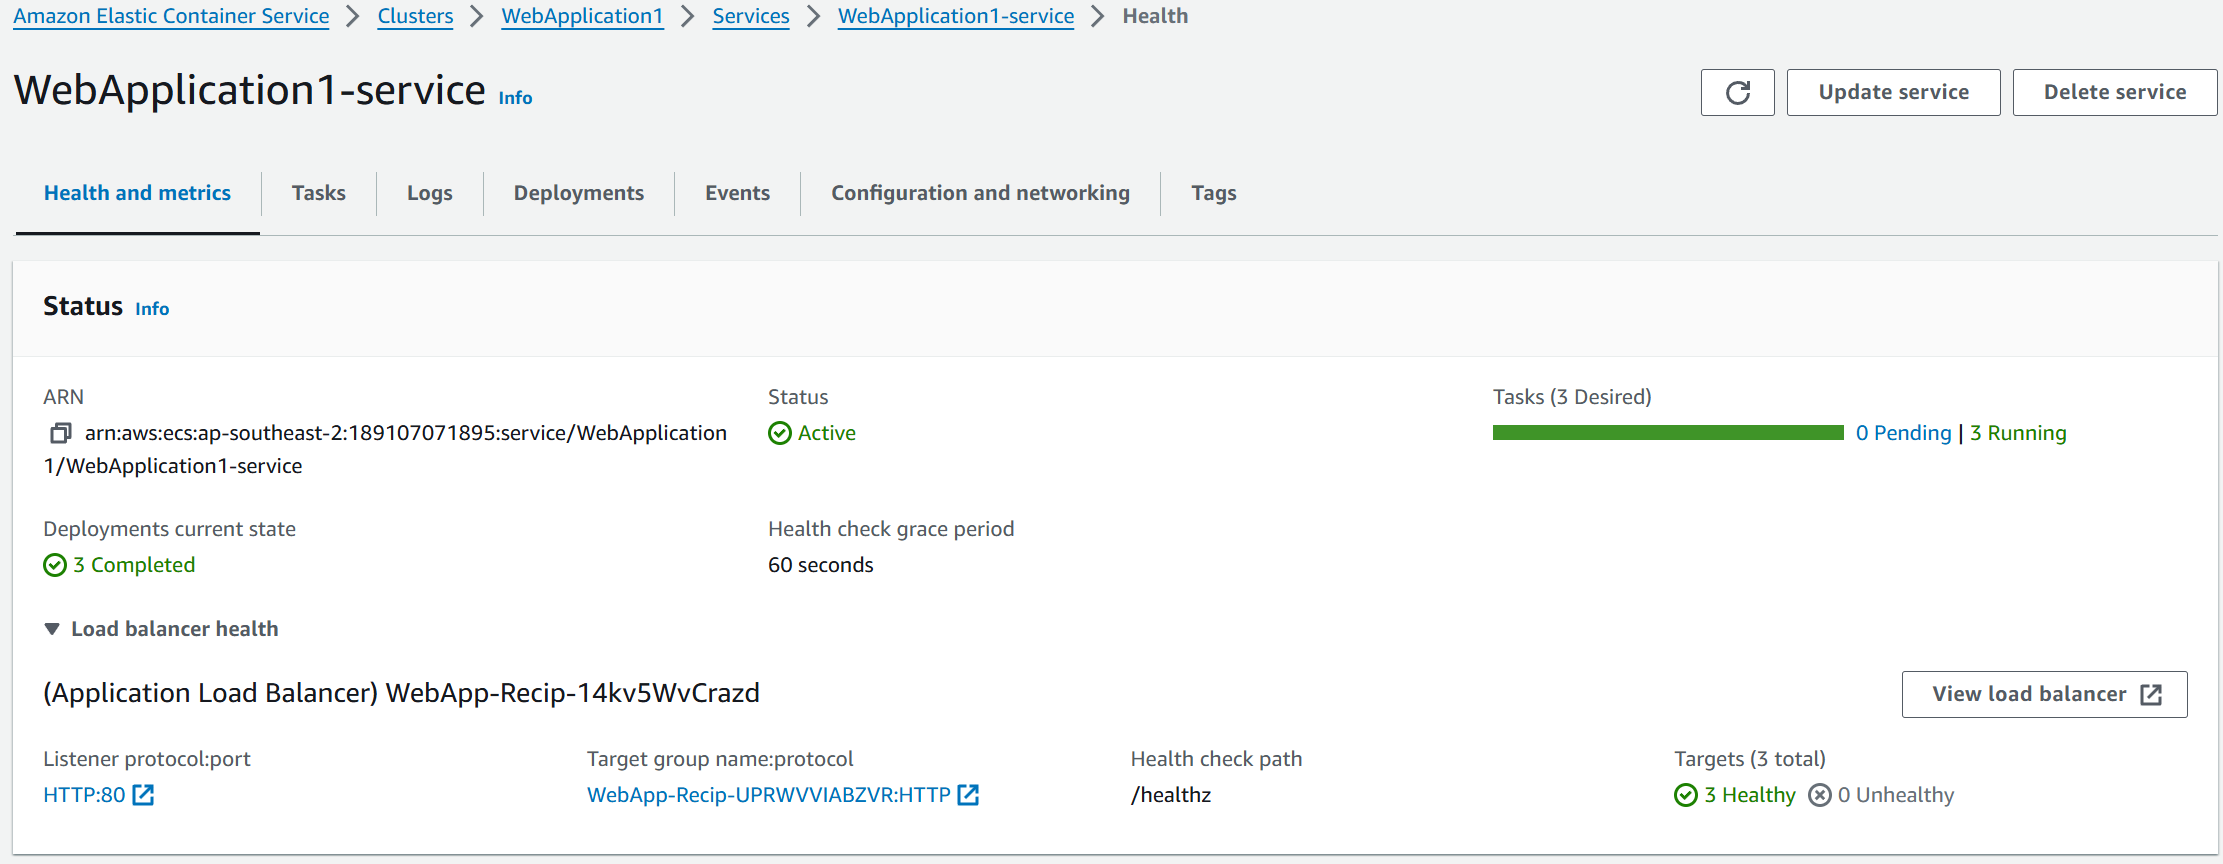Viewport: 2223px width, 864px height.
Task: Open the 3 Running tasks link
Action: (x=2018, y=433)
